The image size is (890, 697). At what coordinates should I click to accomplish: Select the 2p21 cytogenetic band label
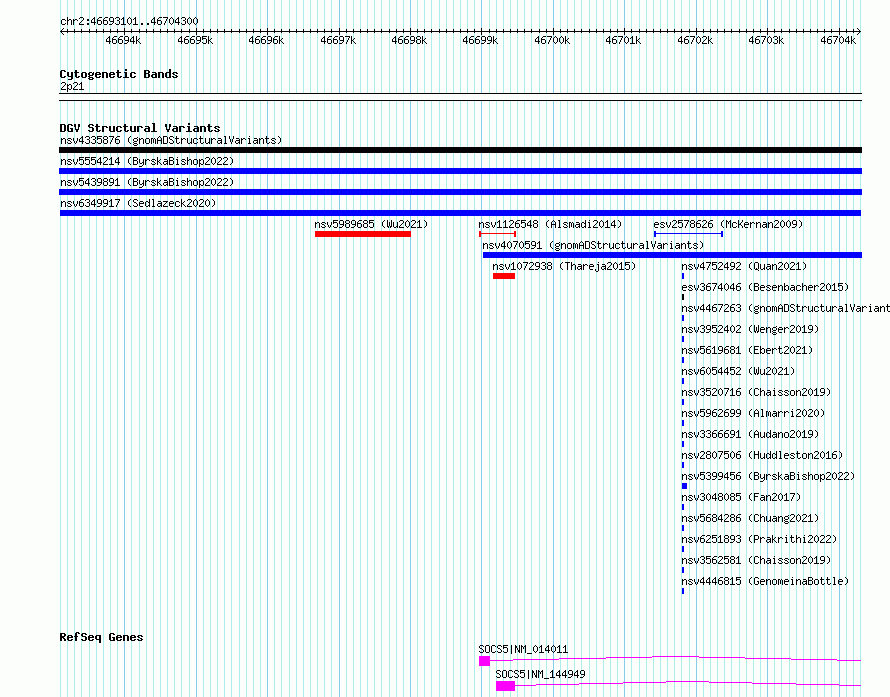click(x=72, y=86)
